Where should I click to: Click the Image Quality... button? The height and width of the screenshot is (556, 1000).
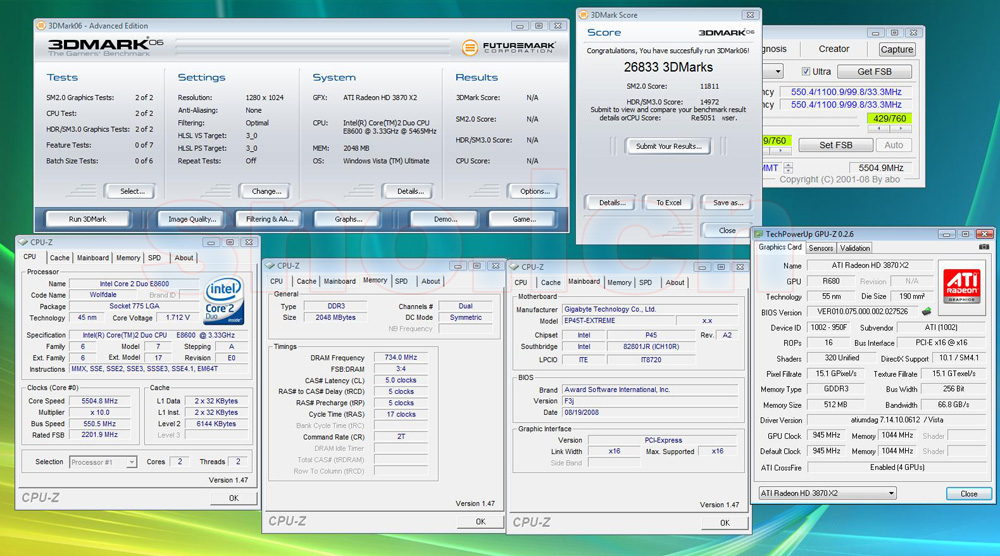(191, 219)
